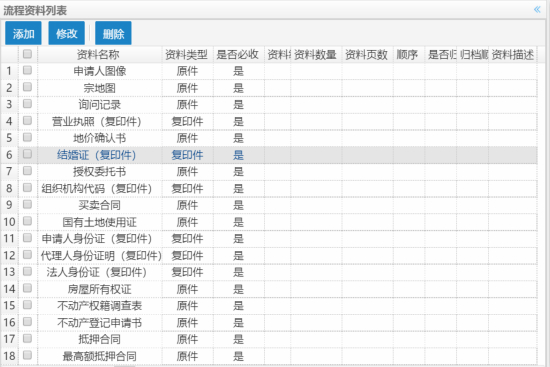Toggle the select-all header checkbox
The height and width of the screenshot is (367, 550).
(27, 54)
